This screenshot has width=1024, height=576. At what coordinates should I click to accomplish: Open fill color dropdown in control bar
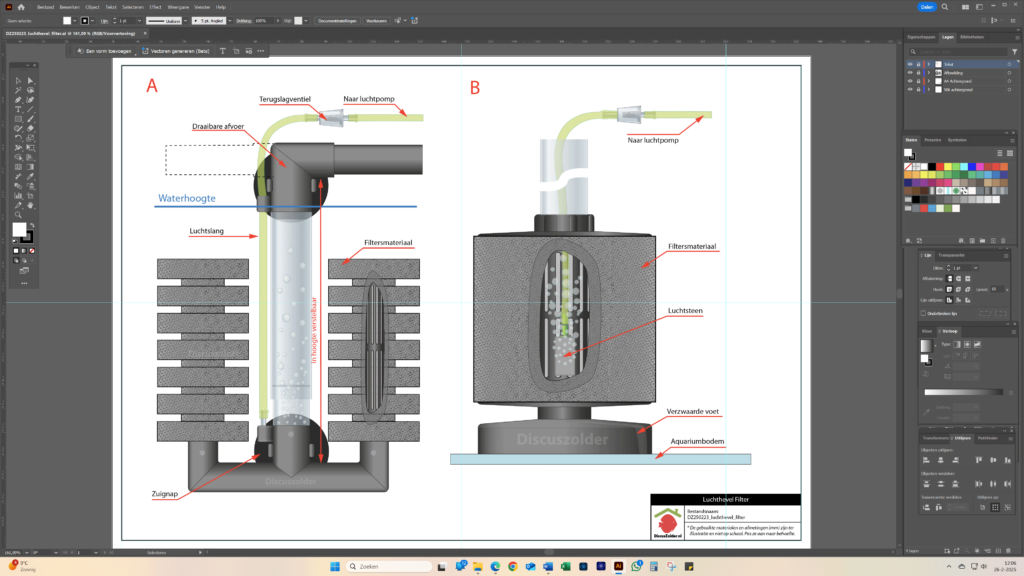click(74, 21)
